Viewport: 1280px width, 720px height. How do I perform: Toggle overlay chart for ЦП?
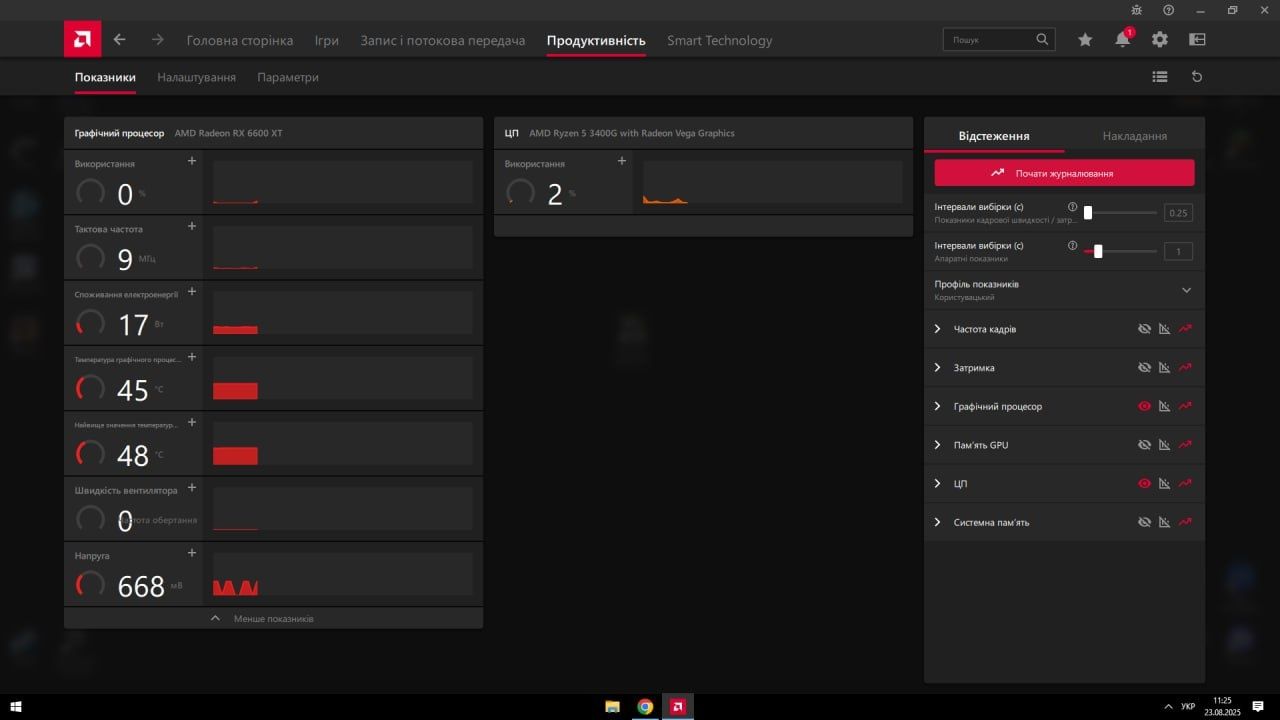point(1164,483)
